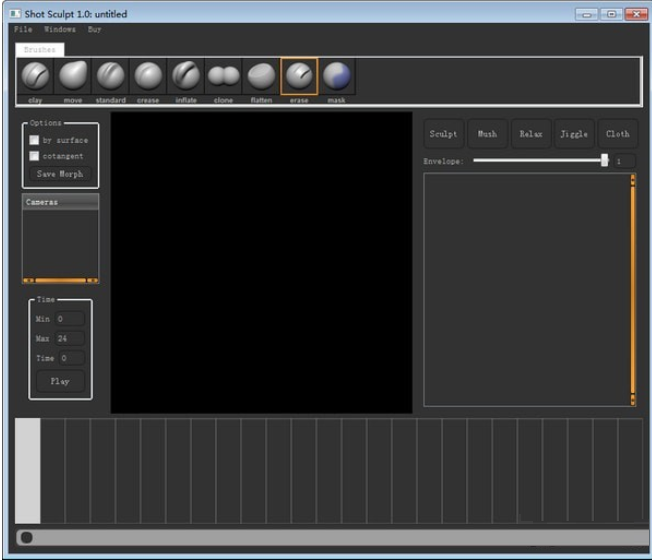The width and height of the screenshot is (652, 560).
Task: Click the Max time input field
Action: click(70, 339)
